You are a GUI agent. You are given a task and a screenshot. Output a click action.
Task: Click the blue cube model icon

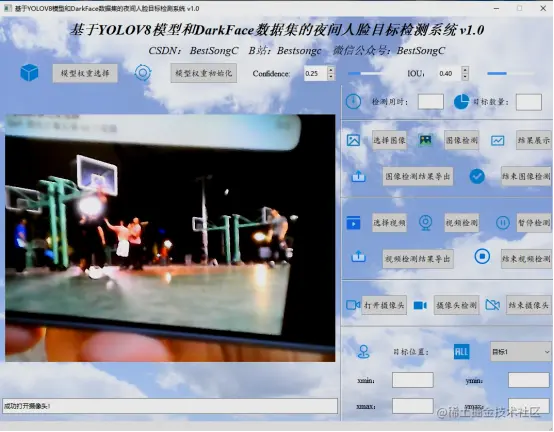[29, 73]
